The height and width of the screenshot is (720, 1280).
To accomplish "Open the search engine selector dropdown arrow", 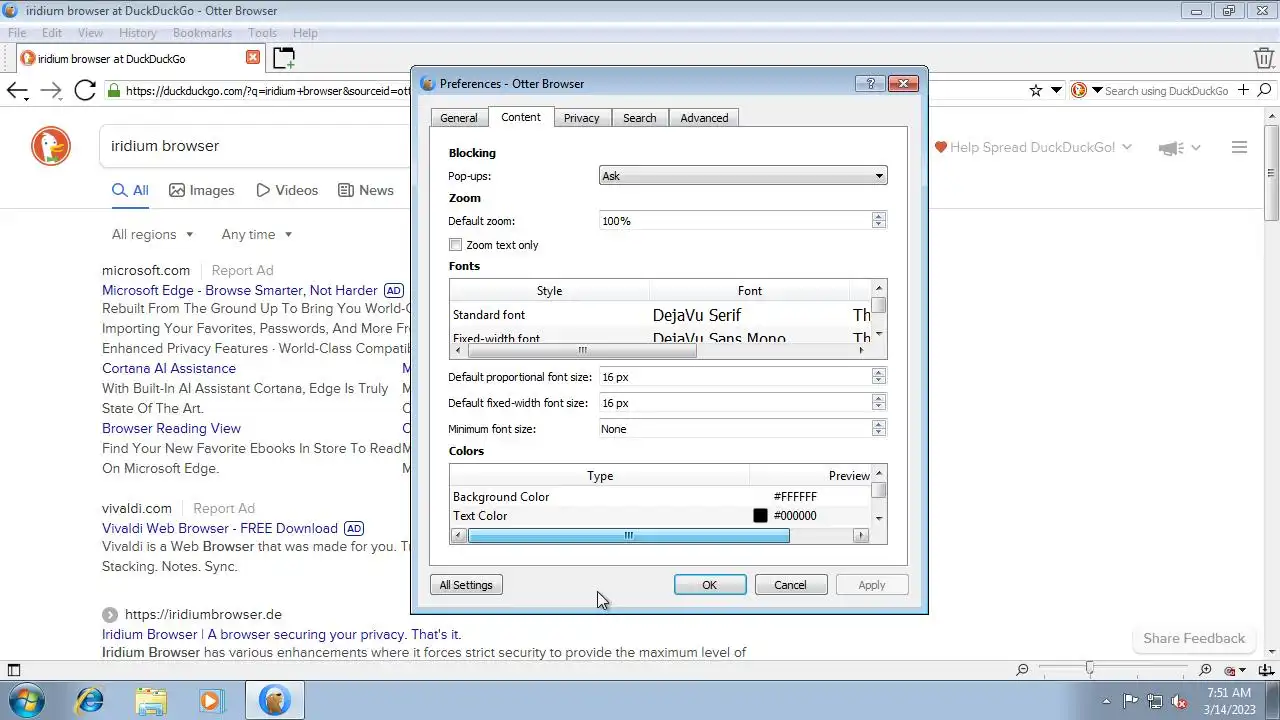I will [x=1097, y=91].
